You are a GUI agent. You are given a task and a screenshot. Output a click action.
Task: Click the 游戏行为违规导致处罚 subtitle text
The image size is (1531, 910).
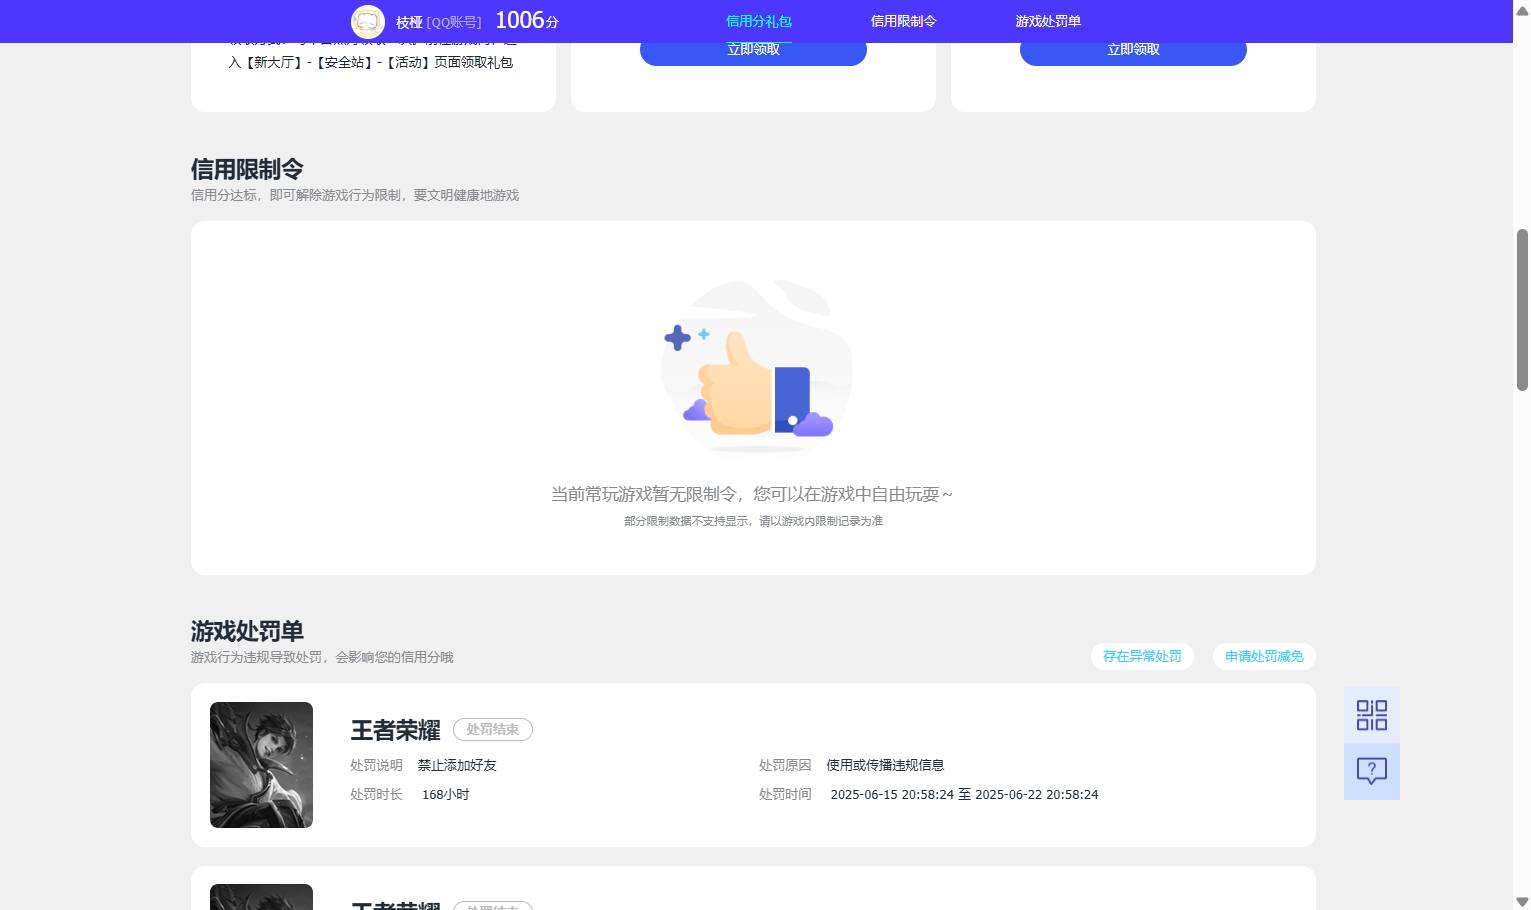click(x=322, y=657)
